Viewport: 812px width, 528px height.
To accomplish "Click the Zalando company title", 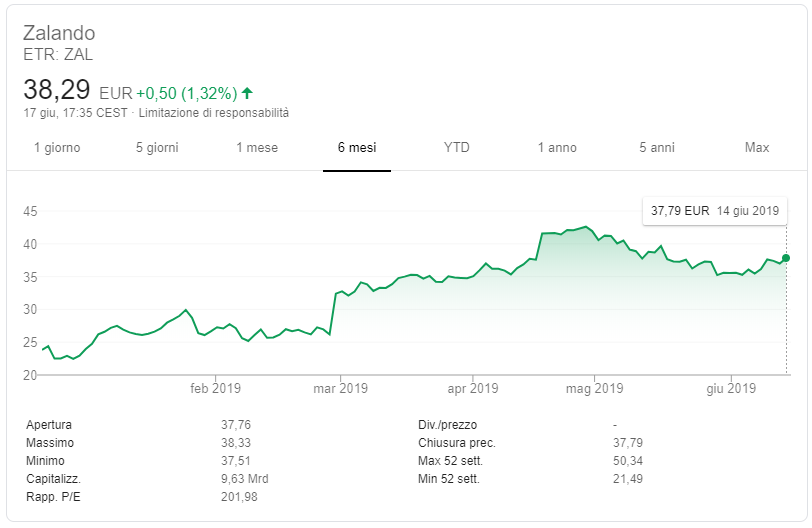I will click(x=59, y=33).
